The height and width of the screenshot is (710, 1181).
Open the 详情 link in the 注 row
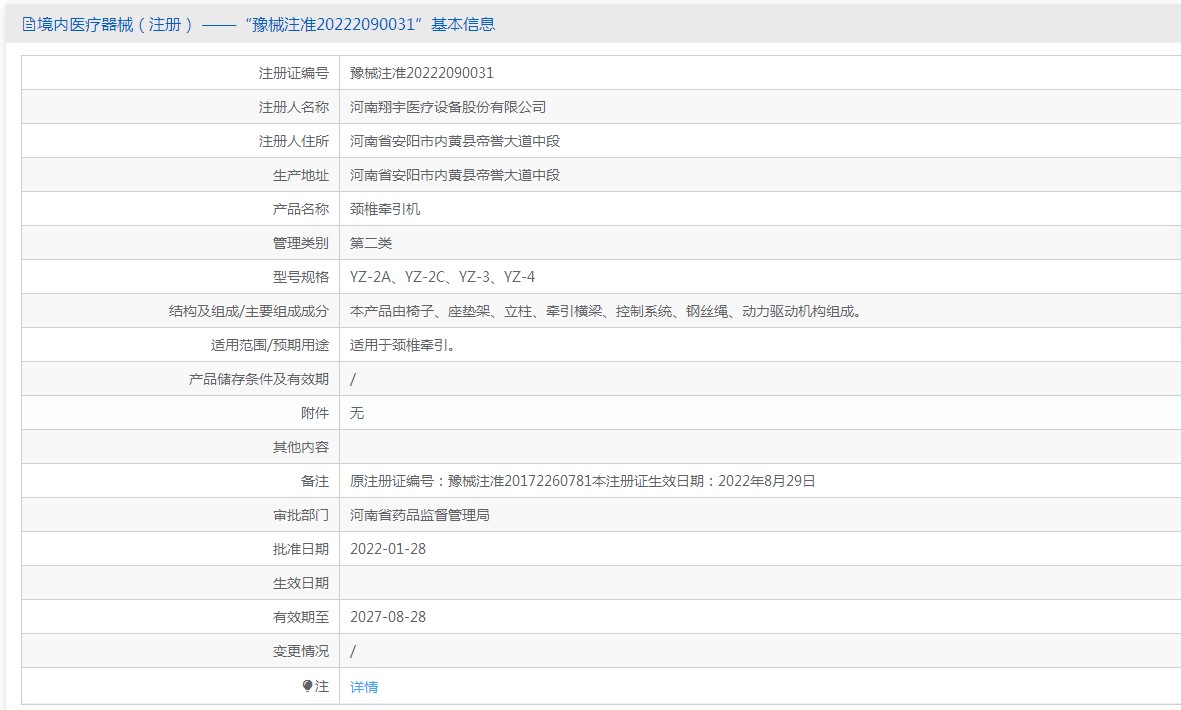pyautogui.click(x=364, y=687)
